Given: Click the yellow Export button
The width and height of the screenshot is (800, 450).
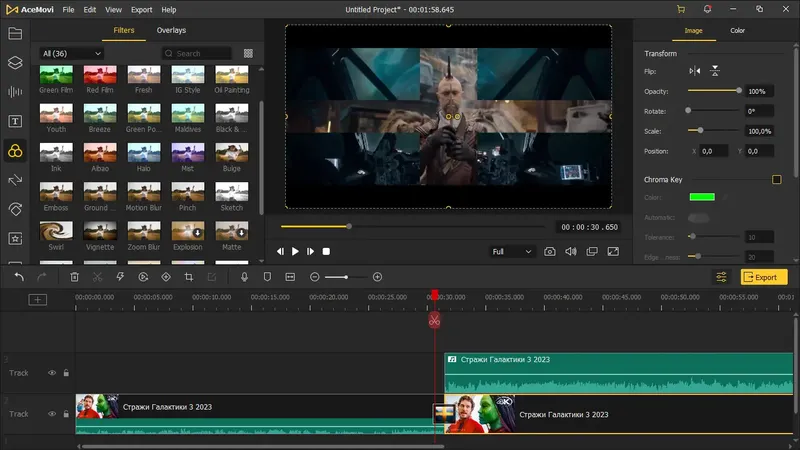Looking at the screenshot, I should [764, 277].
